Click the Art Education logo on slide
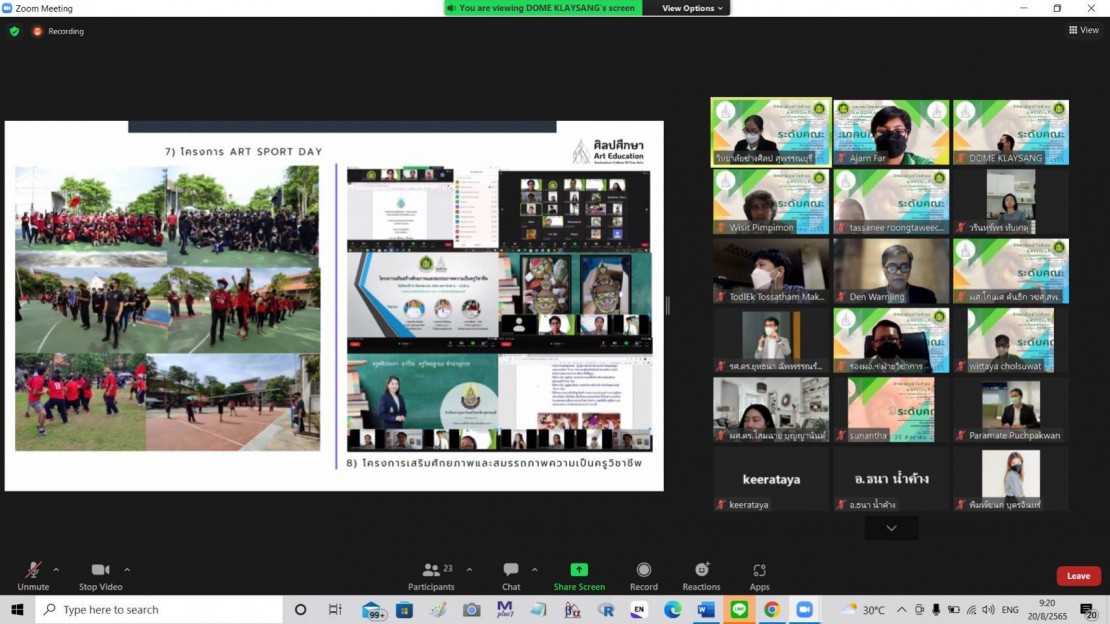The width and height of the screenshot is (1110, 624). point(609,151)
